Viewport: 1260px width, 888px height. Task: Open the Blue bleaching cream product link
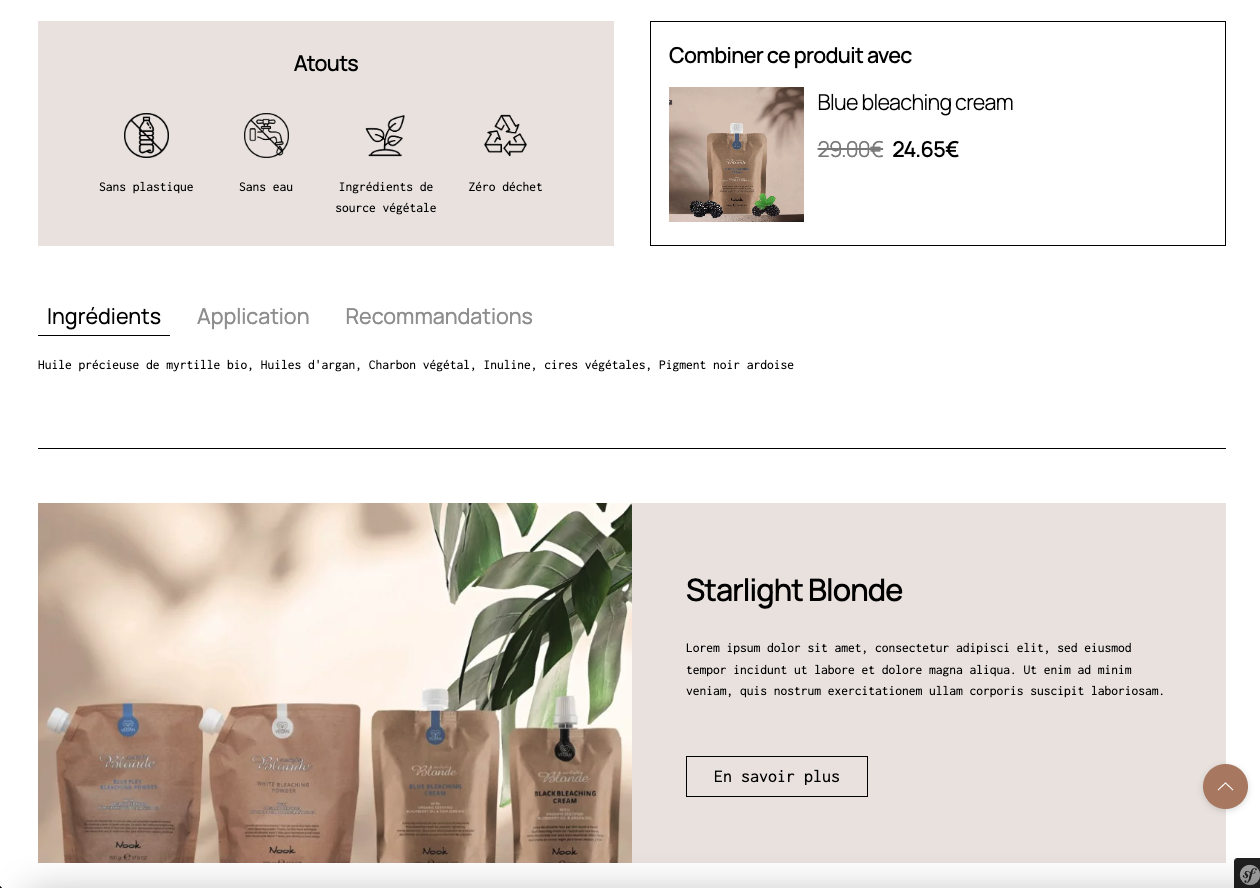(x=915, y=103)
